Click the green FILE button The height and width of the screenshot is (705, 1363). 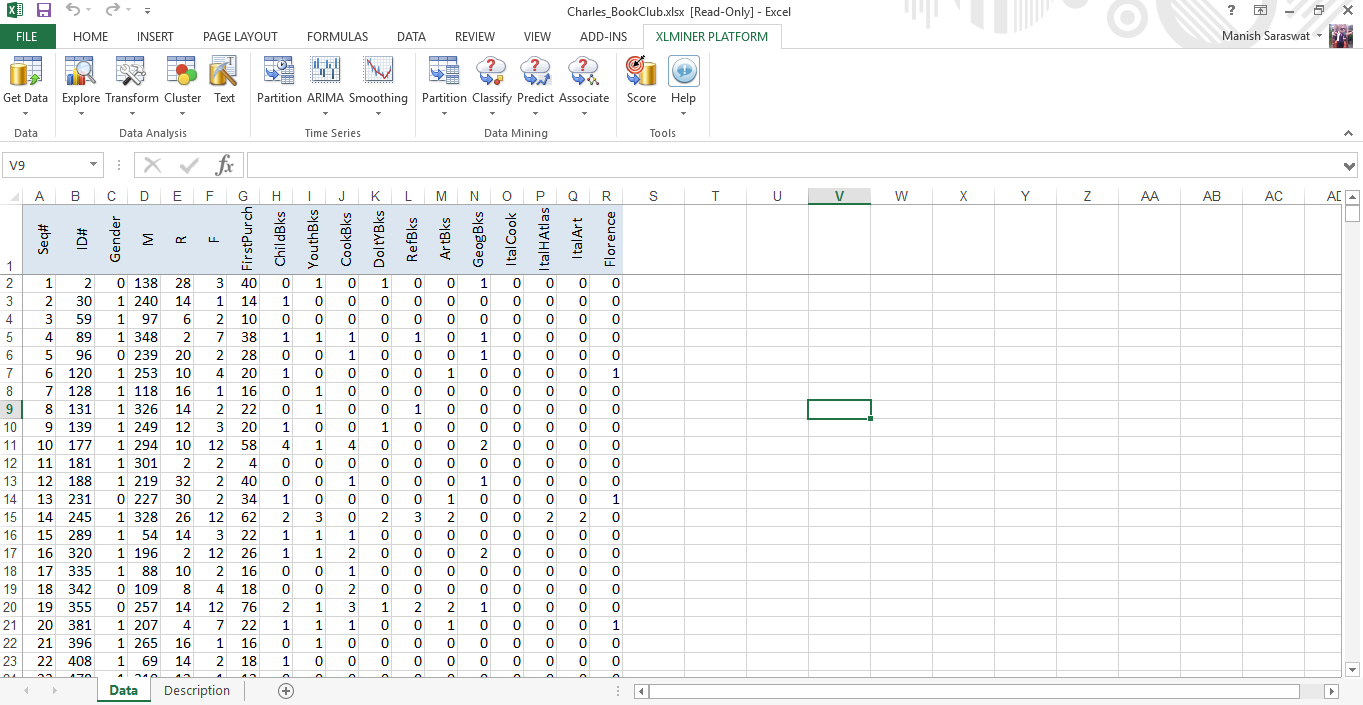[x=27, y=37]
